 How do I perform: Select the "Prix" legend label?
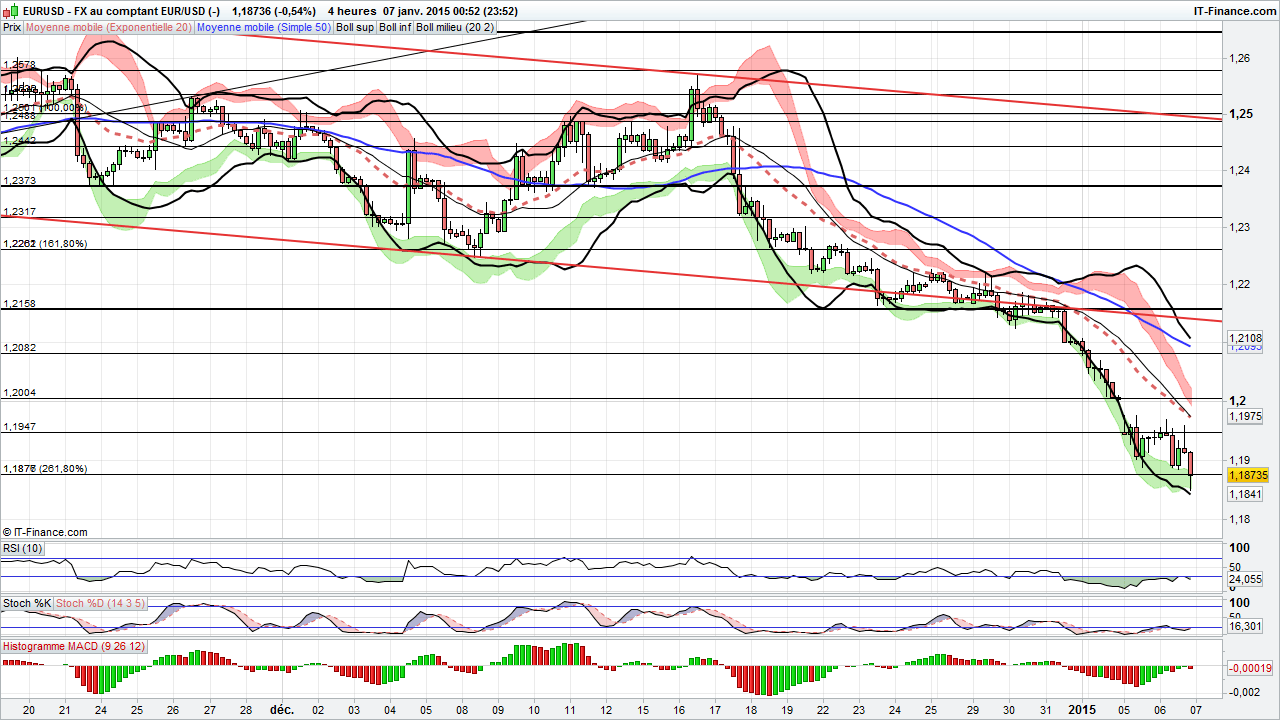(x=11, y=27)
